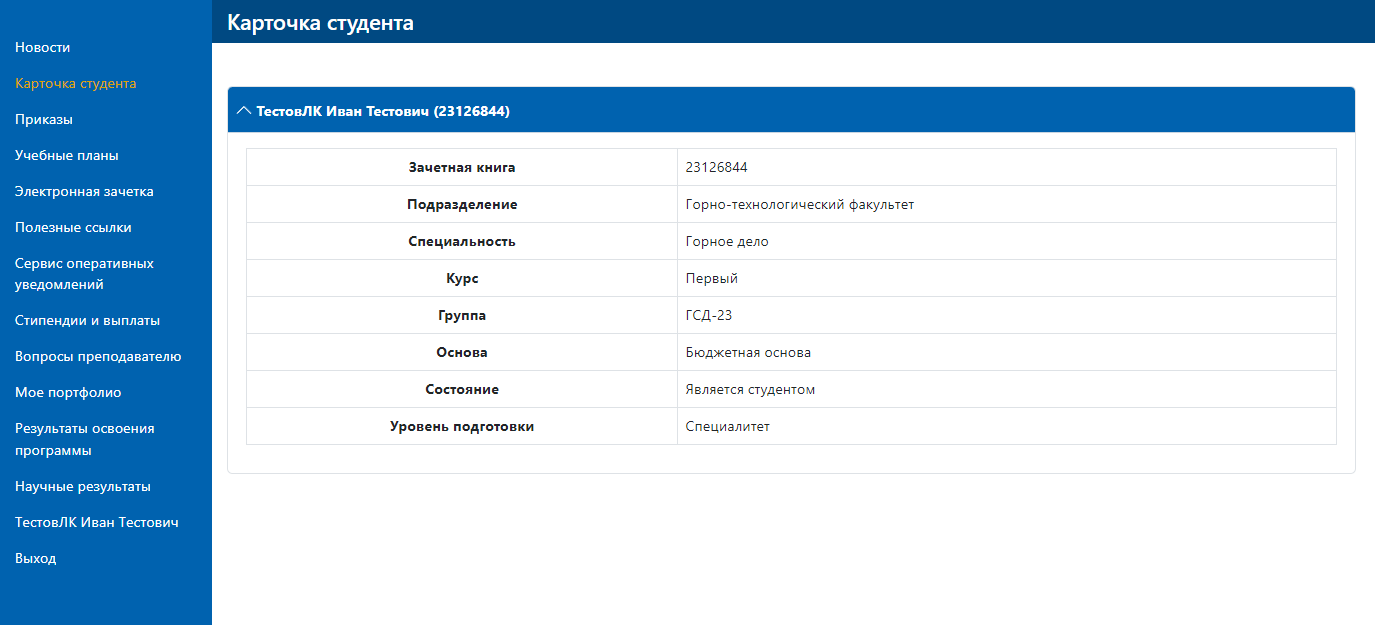Navigate to Научные результаты
This screenshot has width=1375, height=625.
pyautogui.click(x=82, y=486)
